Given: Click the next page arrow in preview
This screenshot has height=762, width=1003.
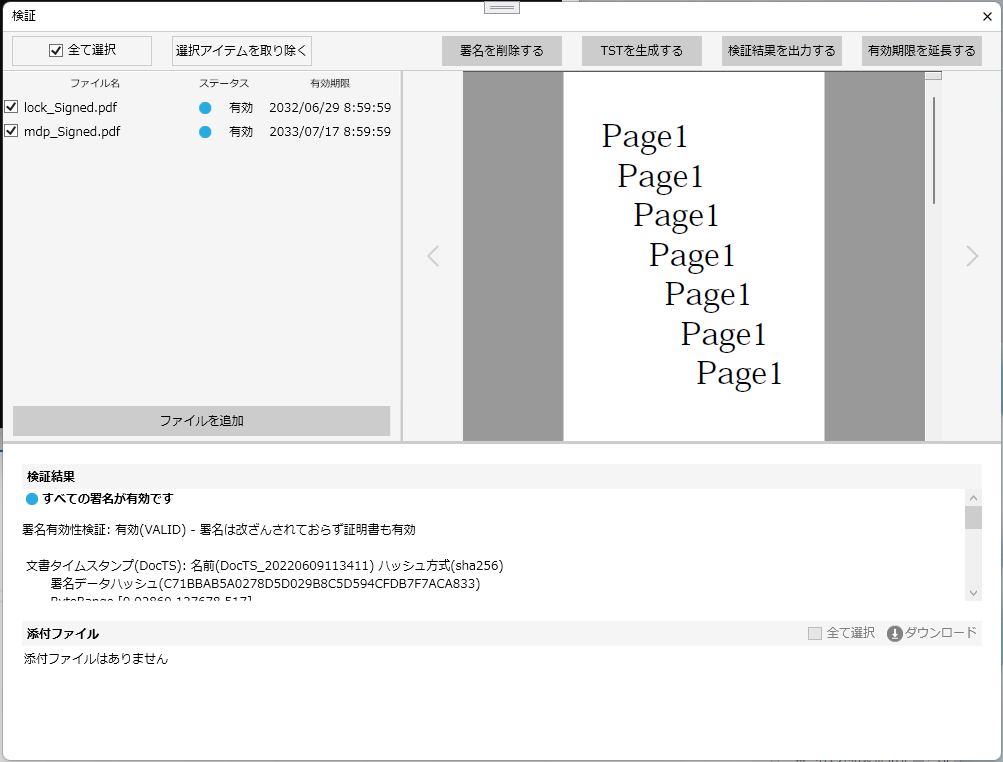Looking at the screenshot, I should 972,256.
